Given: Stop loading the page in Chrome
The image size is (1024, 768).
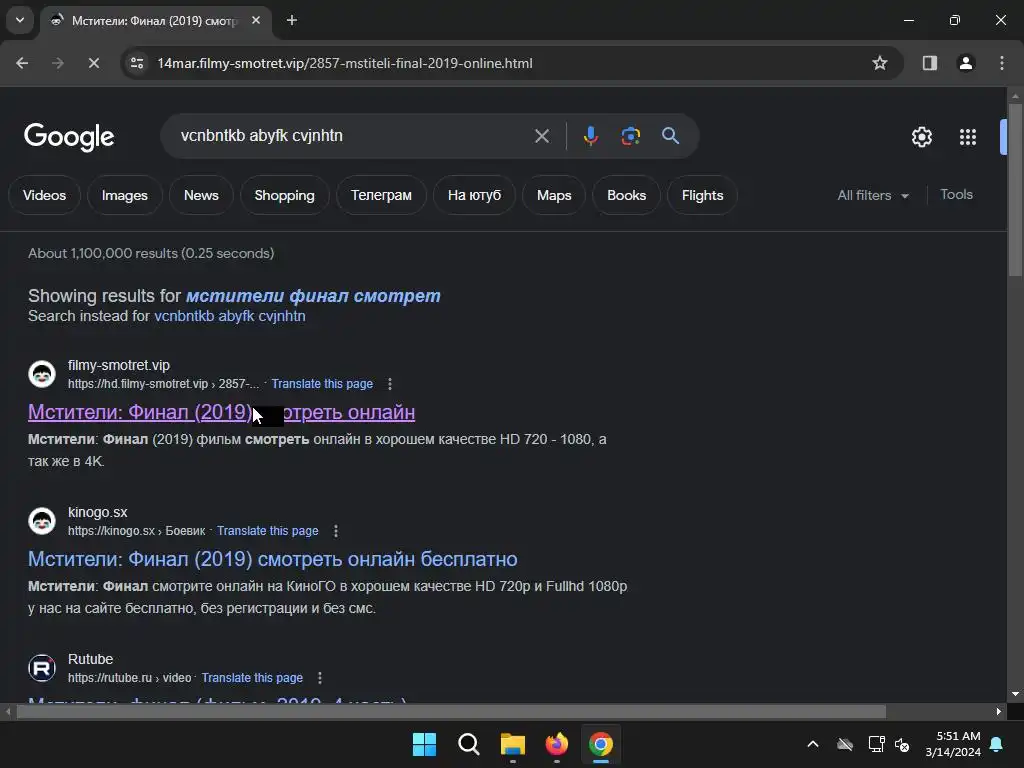Looking at the screenshot, I should (93, 63).
